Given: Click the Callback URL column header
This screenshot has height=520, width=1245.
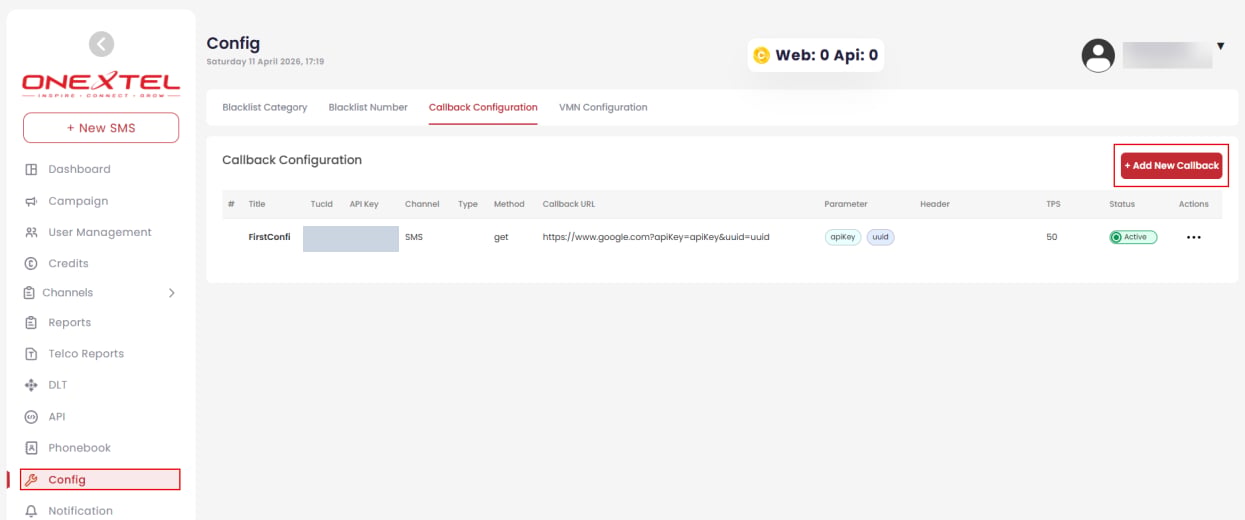Looking at the screenshot, I should click(x=569, y=204).
